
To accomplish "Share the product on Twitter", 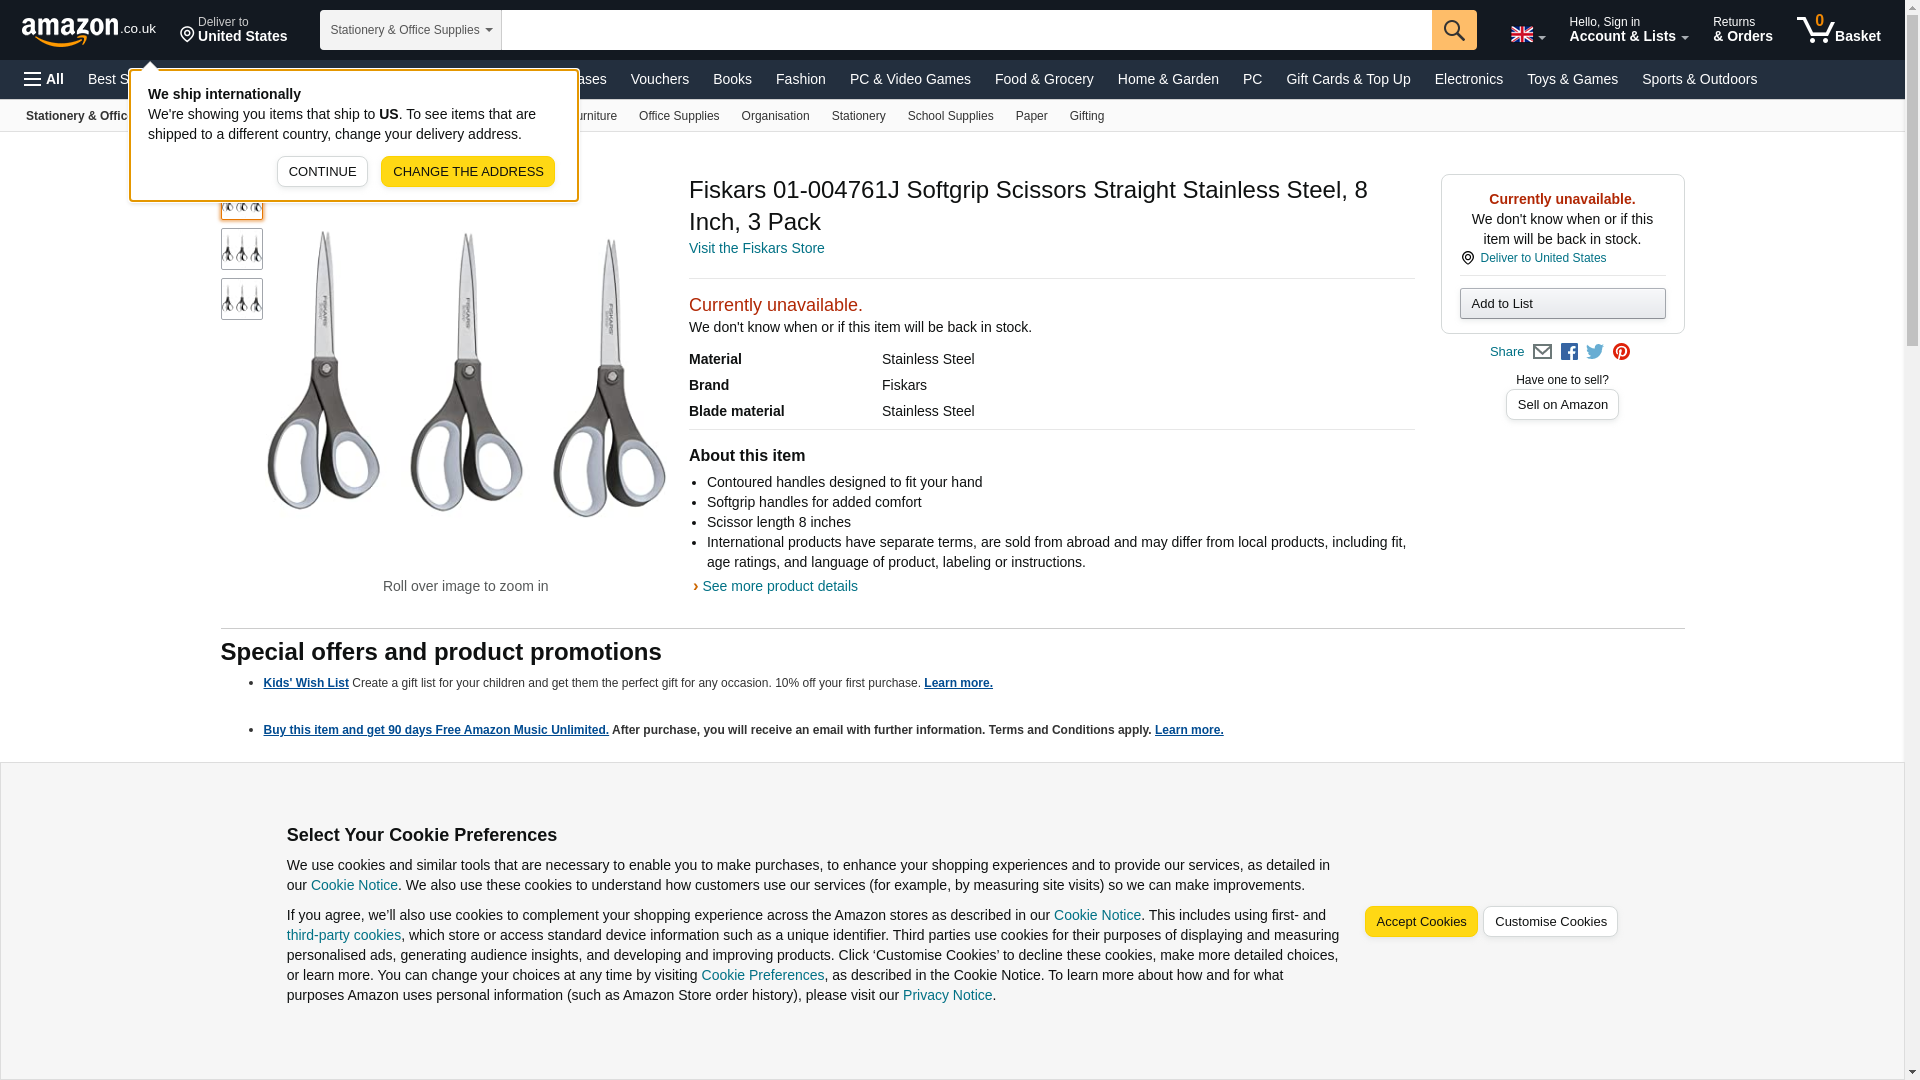I will [1595, 352].
